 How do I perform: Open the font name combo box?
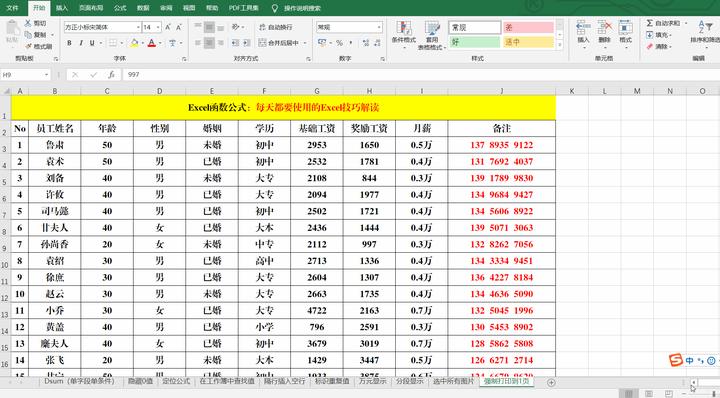click(x=102, y=28)
